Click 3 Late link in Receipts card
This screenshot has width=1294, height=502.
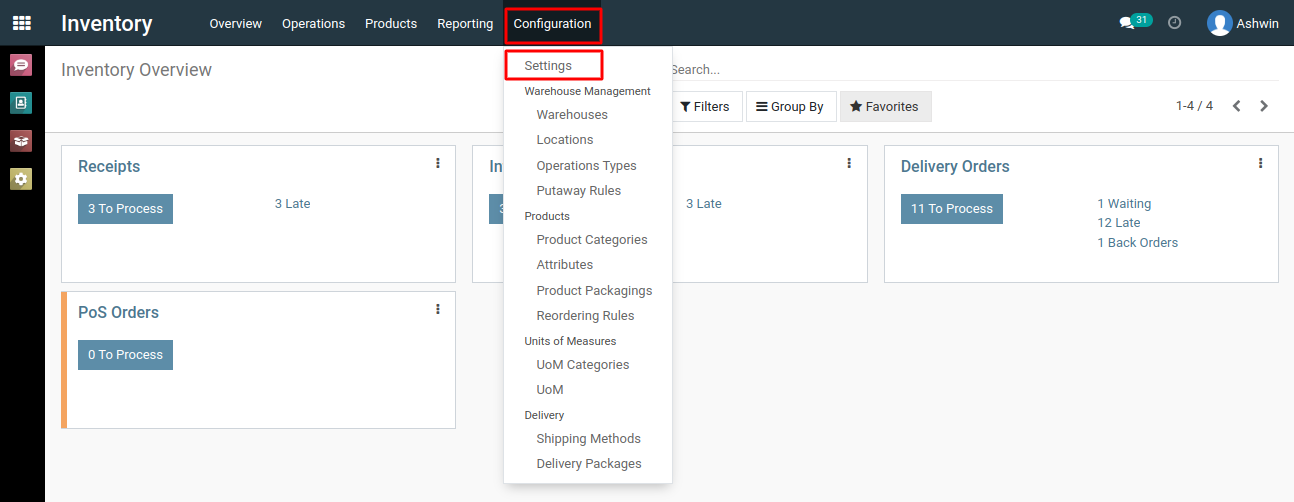click(293, 204)
